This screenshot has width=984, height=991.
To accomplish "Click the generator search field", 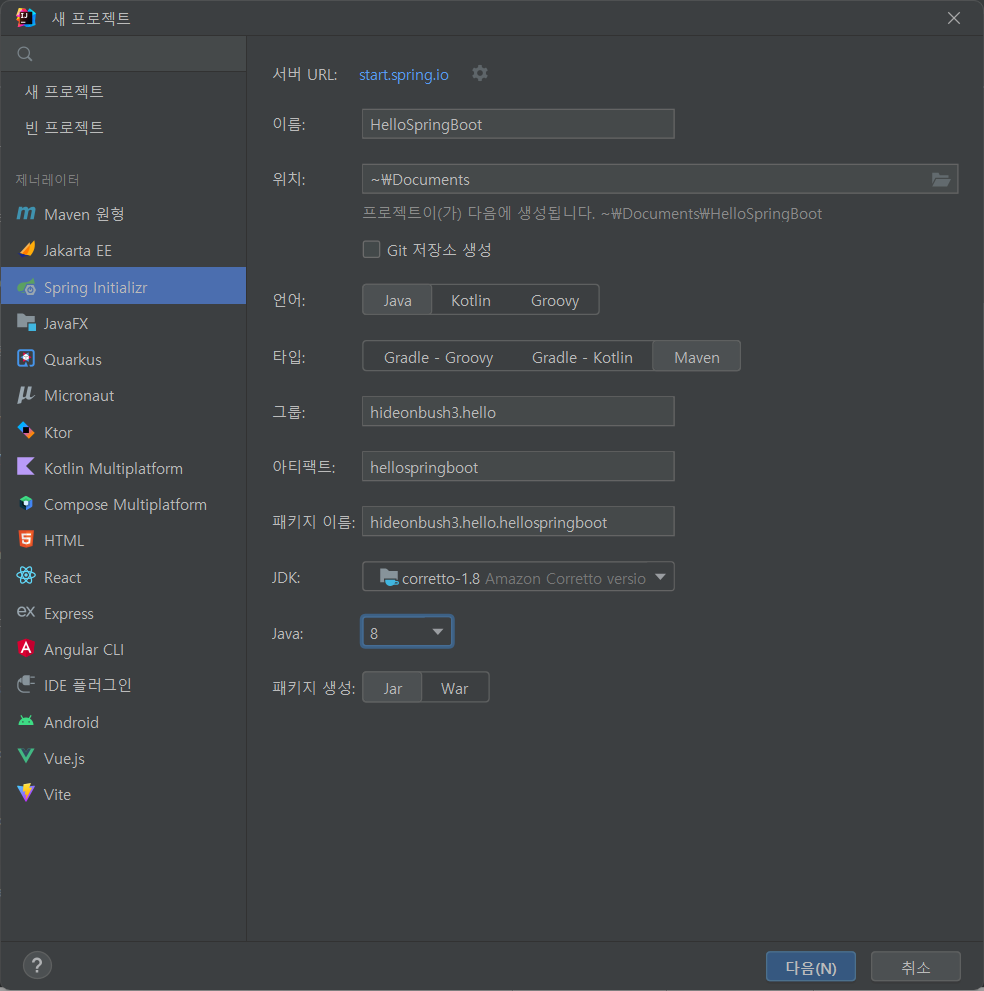I will point(123,54).
